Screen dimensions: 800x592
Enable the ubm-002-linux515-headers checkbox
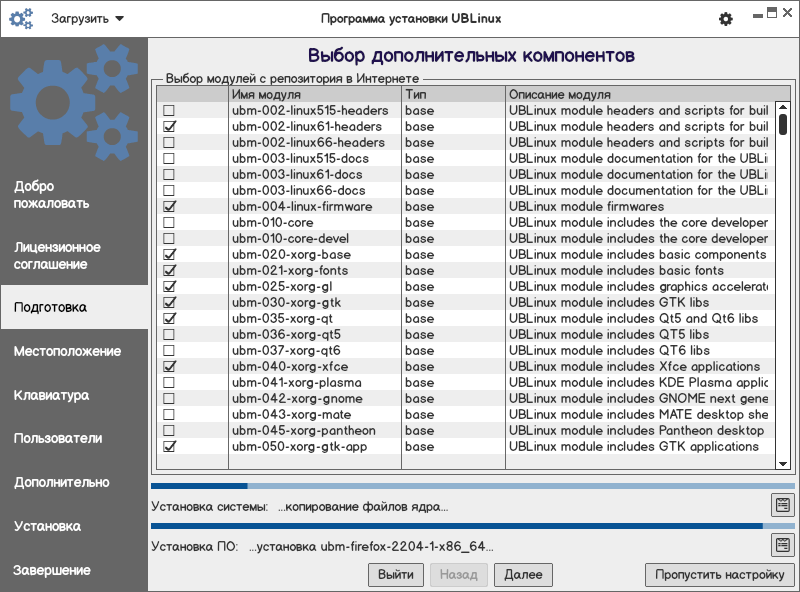(169, 111)
